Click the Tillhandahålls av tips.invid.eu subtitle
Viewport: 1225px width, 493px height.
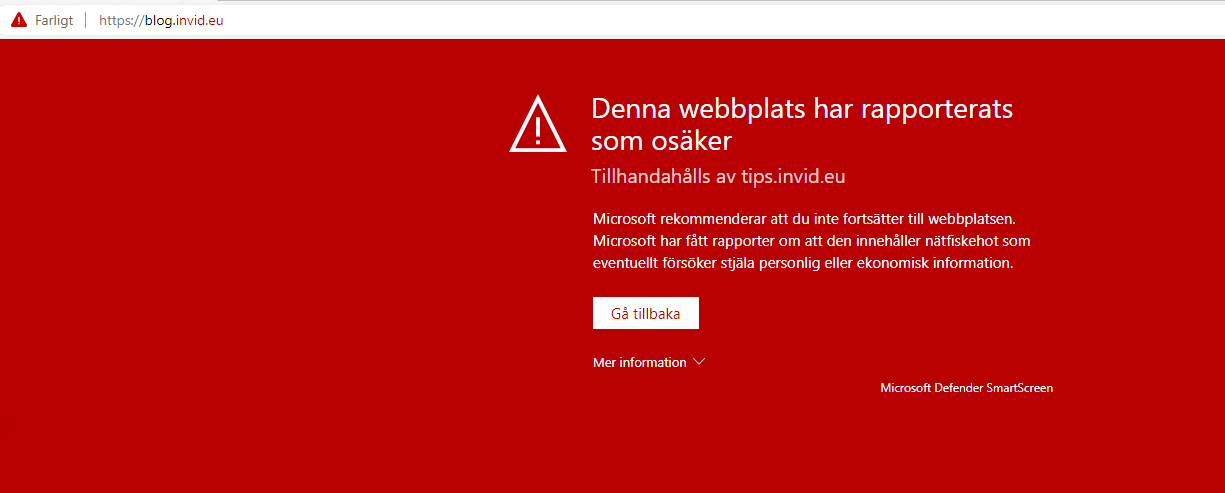(719, 177)
